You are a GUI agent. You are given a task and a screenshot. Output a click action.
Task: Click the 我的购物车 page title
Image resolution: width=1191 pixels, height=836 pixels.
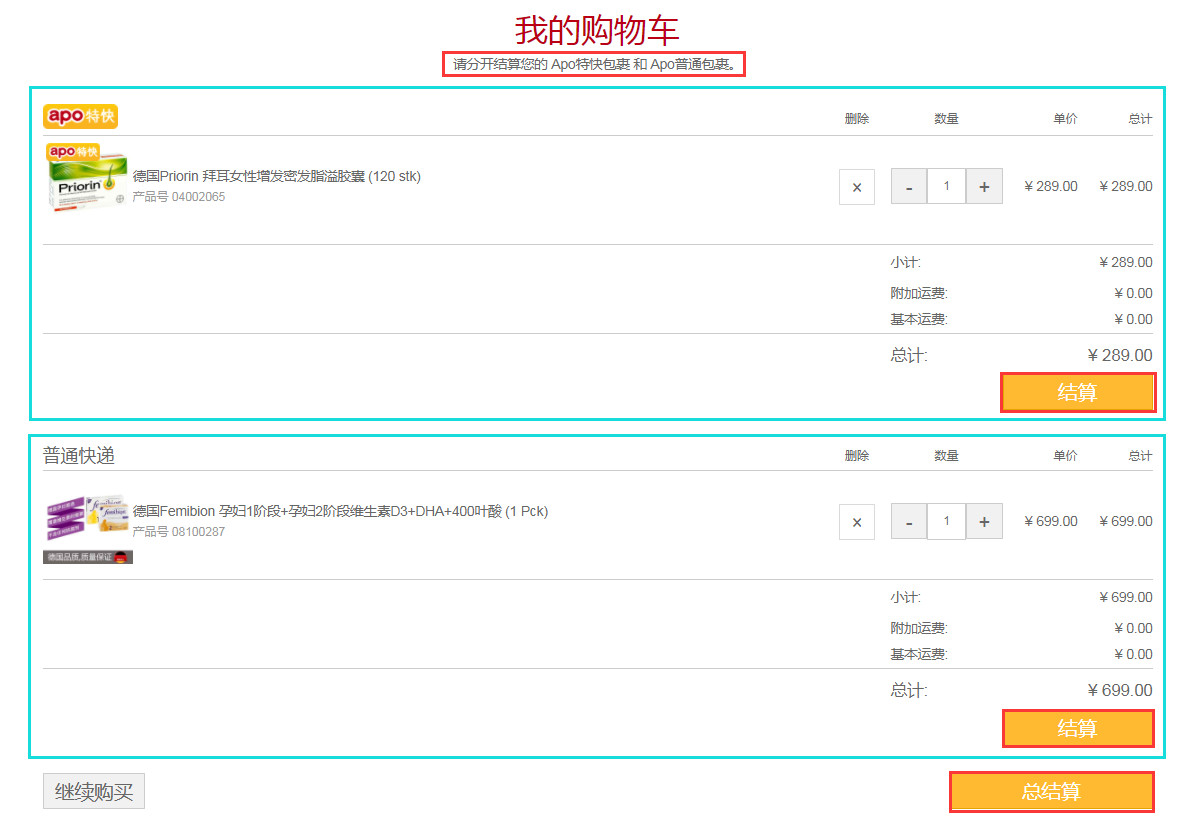(596, 31)
